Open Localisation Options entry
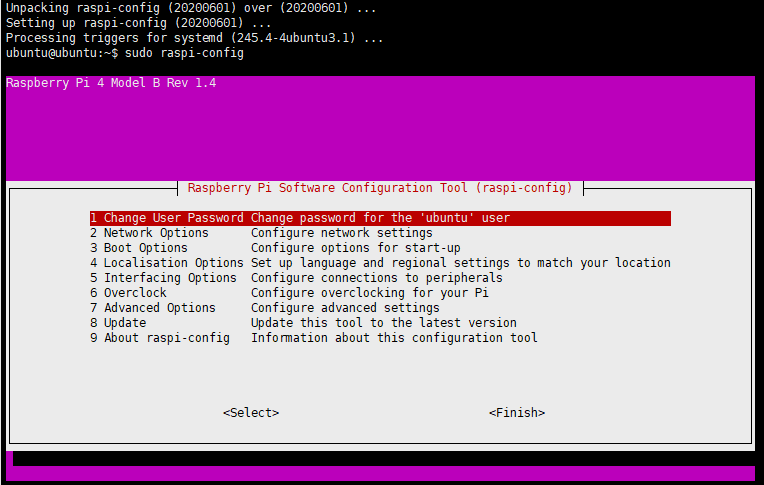Image resolution: width=764 pixels, height=485 pixels. pyautogui.click(x=167, y=263)
